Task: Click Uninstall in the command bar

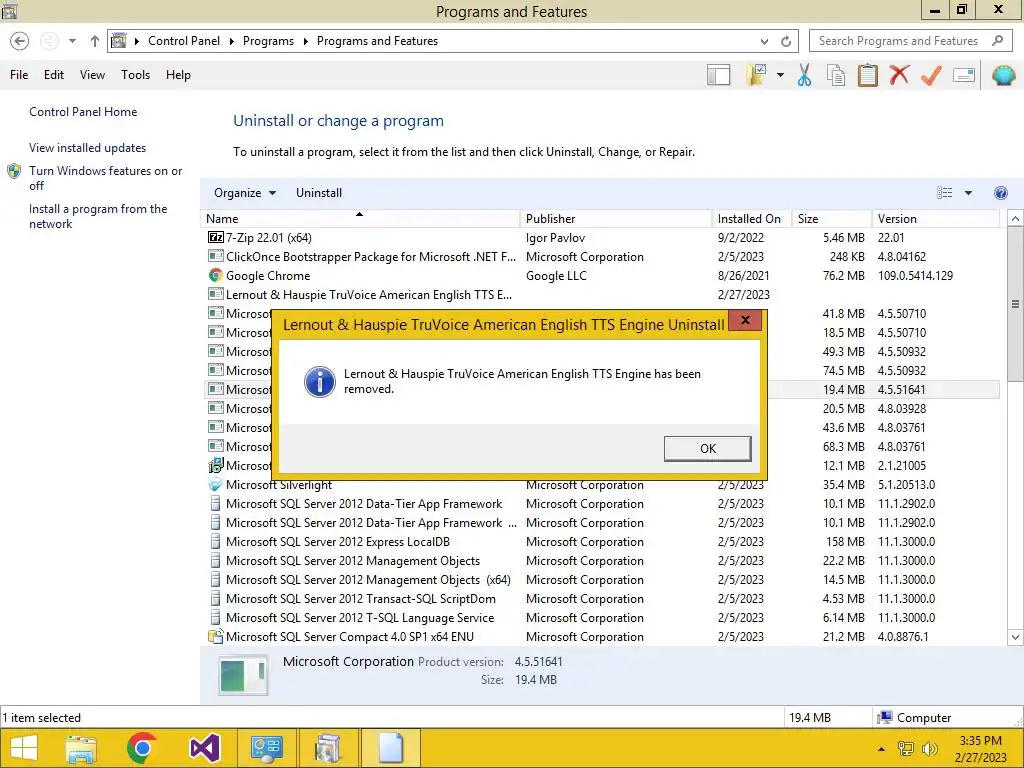Action: click(x=319, y=193)
